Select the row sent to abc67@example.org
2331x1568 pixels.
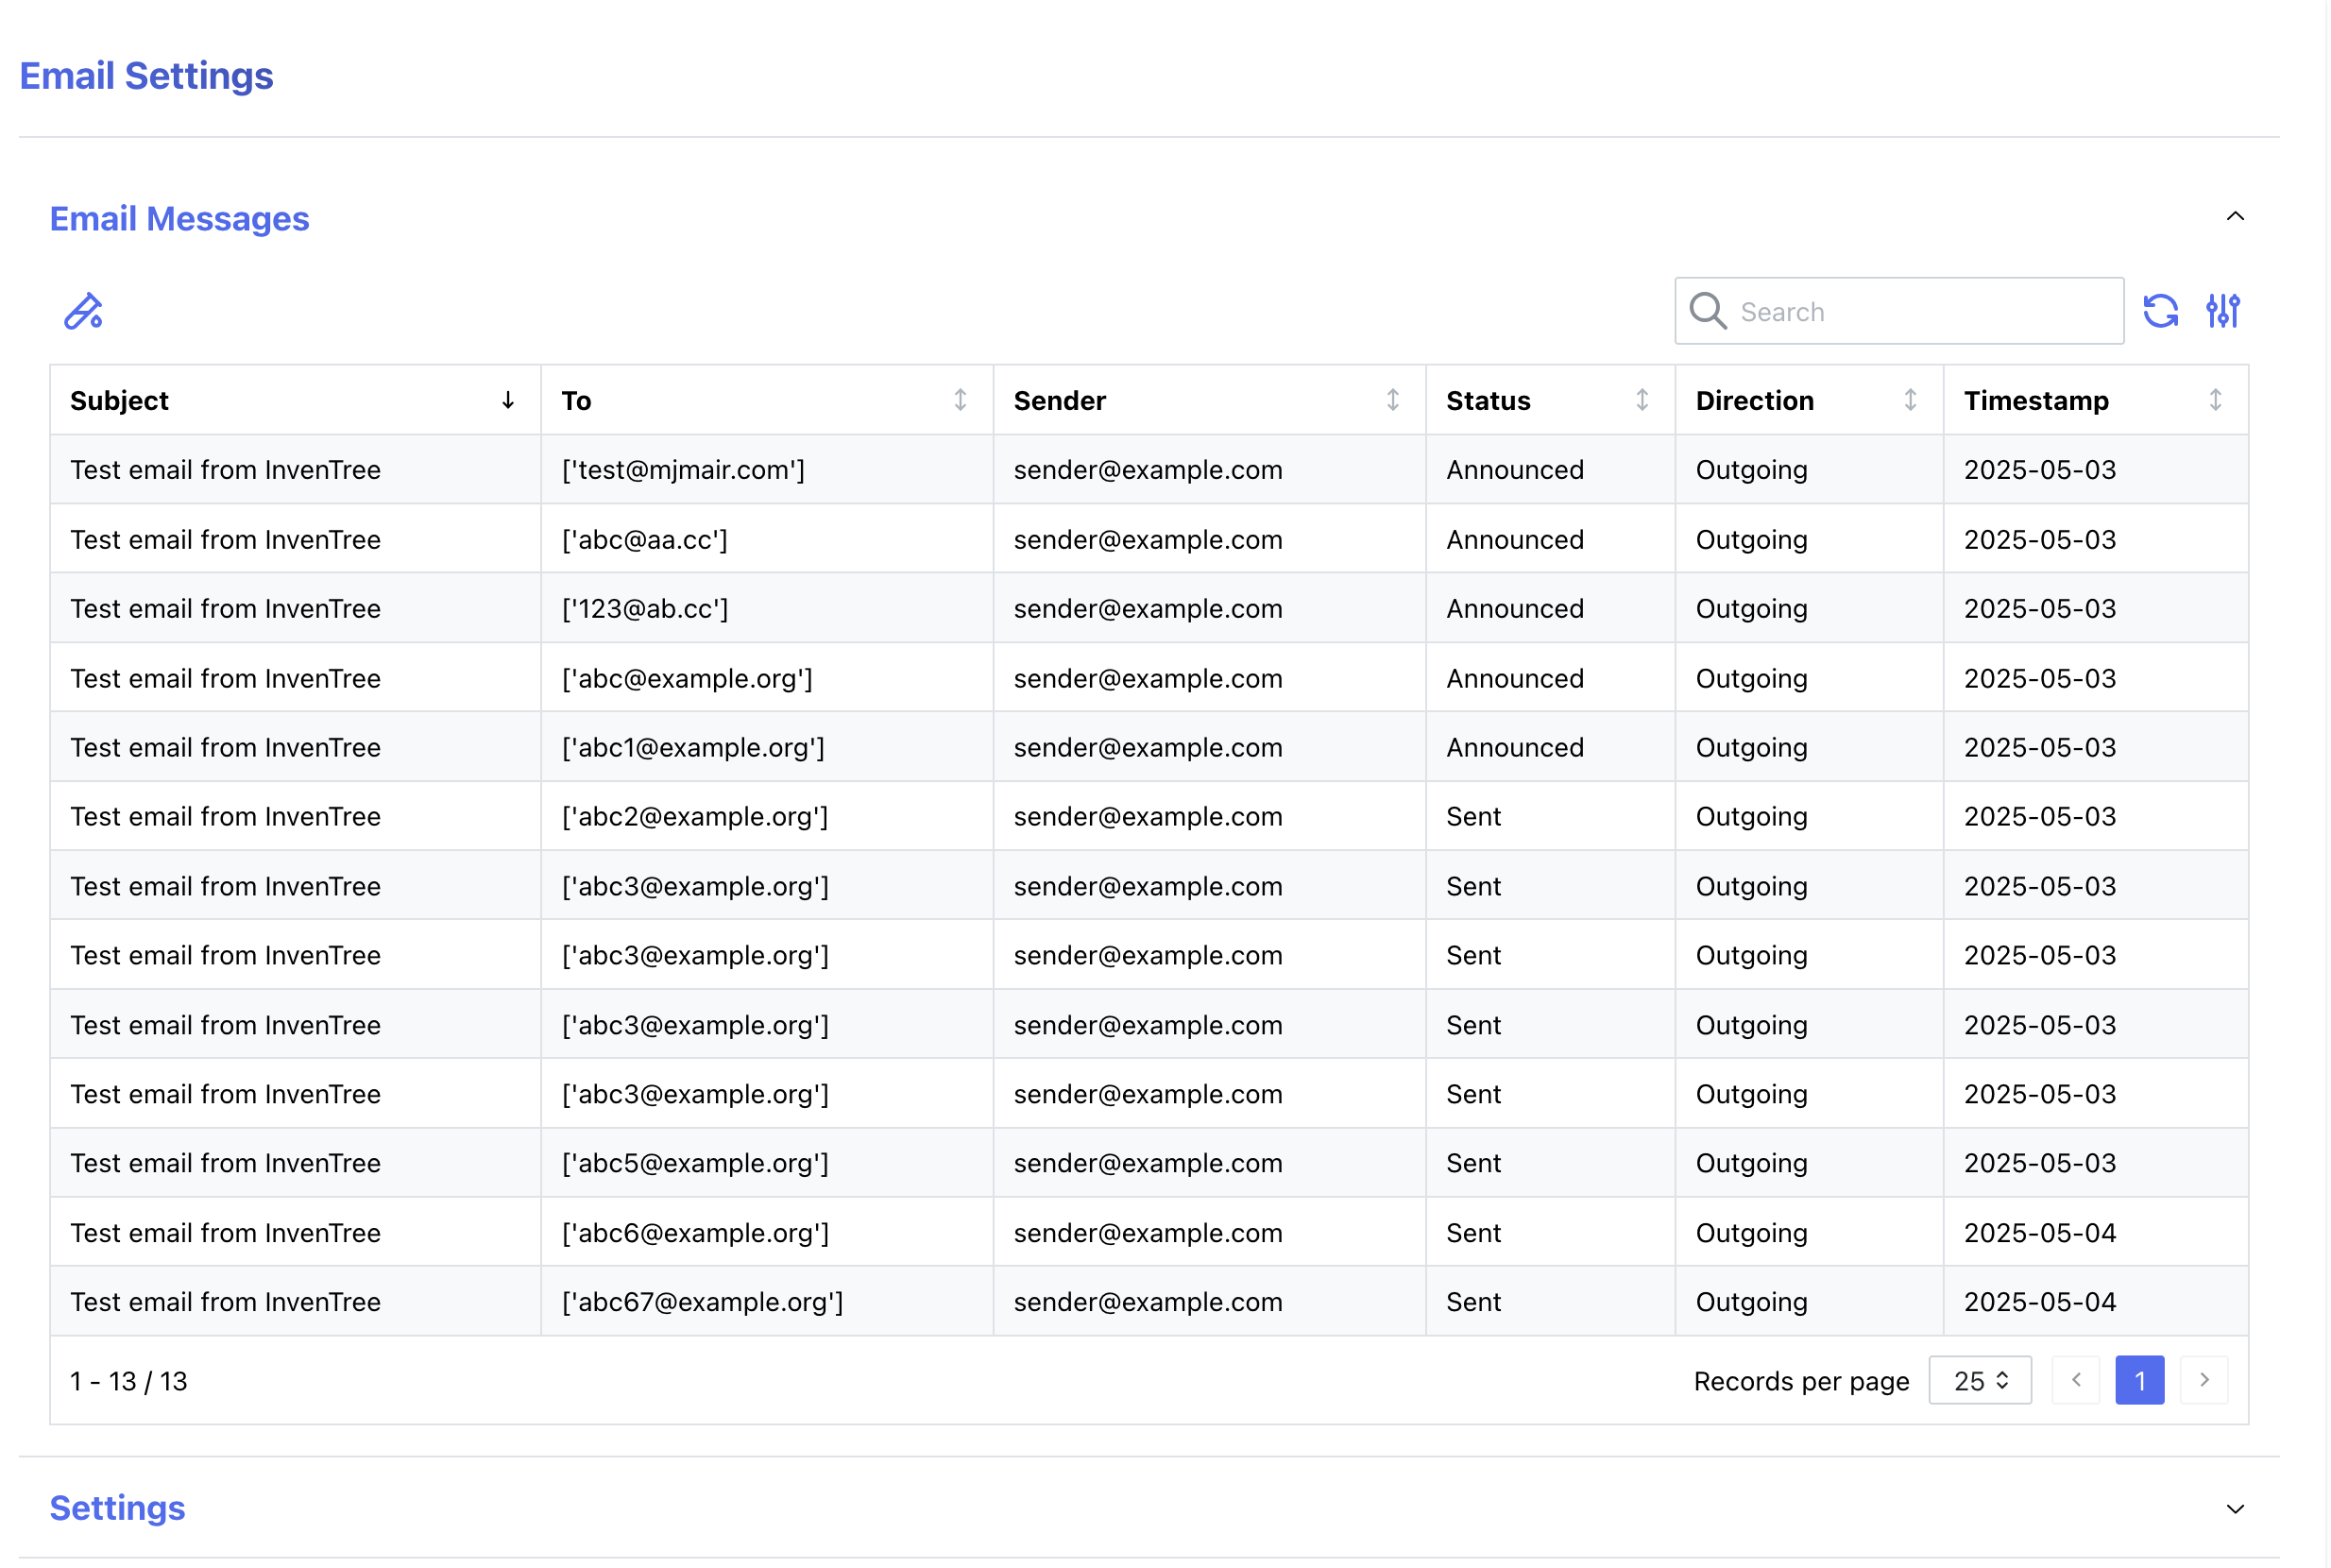point(702,1302)
